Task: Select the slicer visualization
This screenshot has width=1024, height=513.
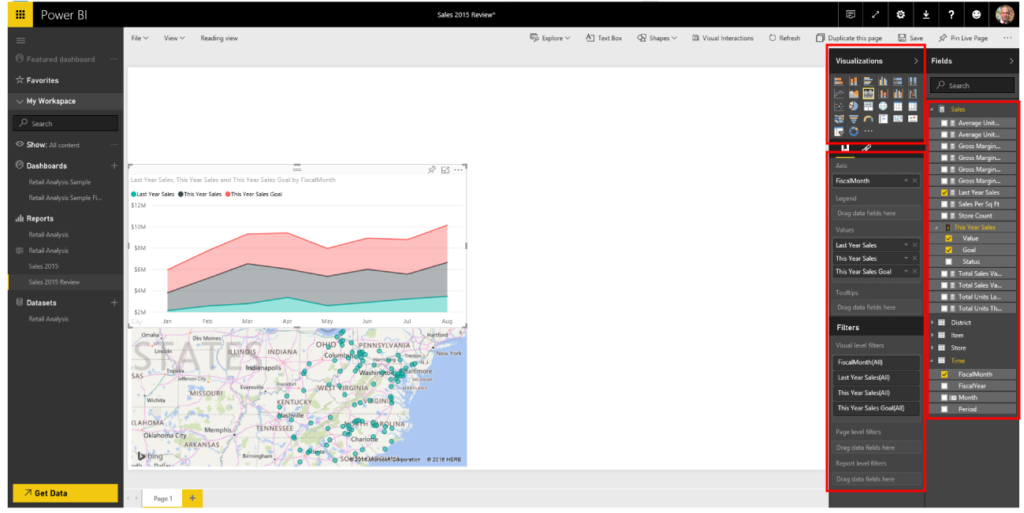Action: click(x=839, y=131)
